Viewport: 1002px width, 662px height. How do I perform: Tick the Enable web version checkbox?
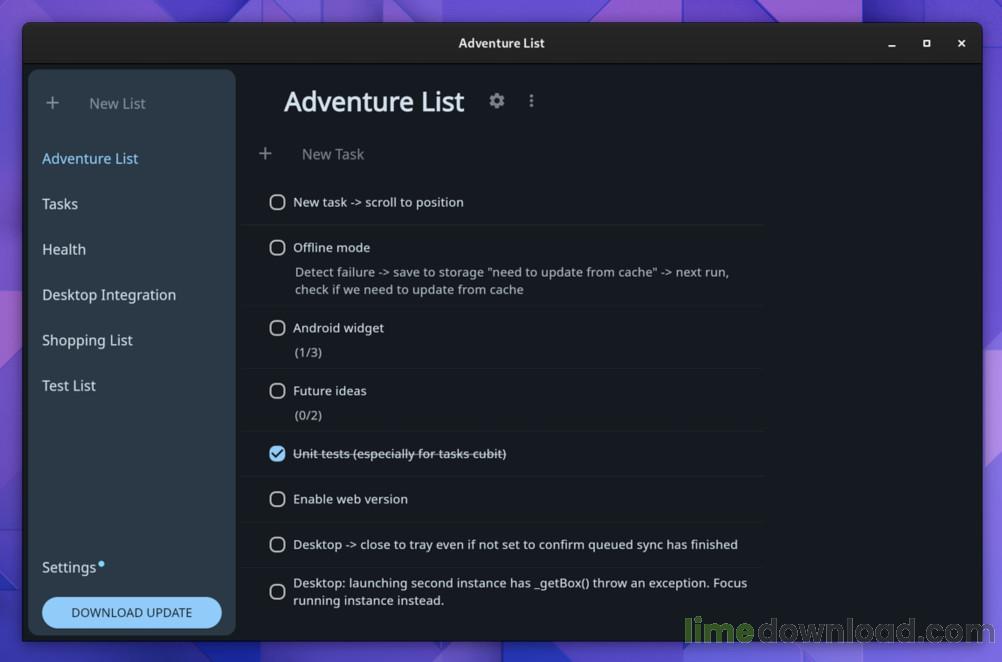coord(277,499)
